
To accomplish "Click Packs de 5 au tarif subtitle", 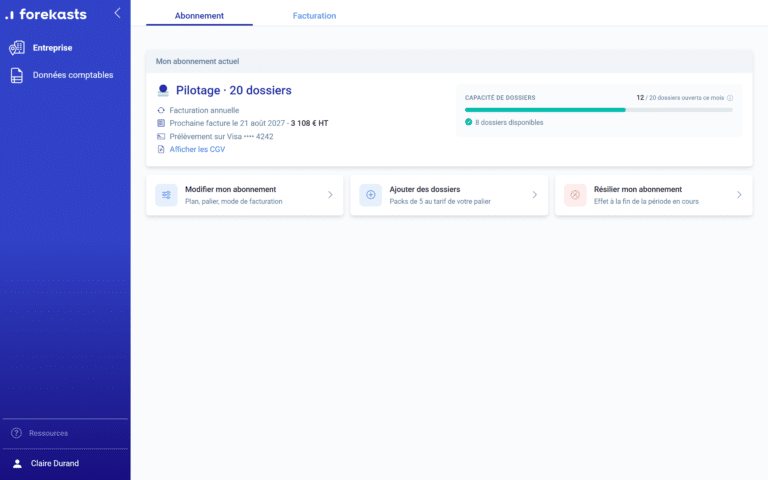I will [440, 201].
